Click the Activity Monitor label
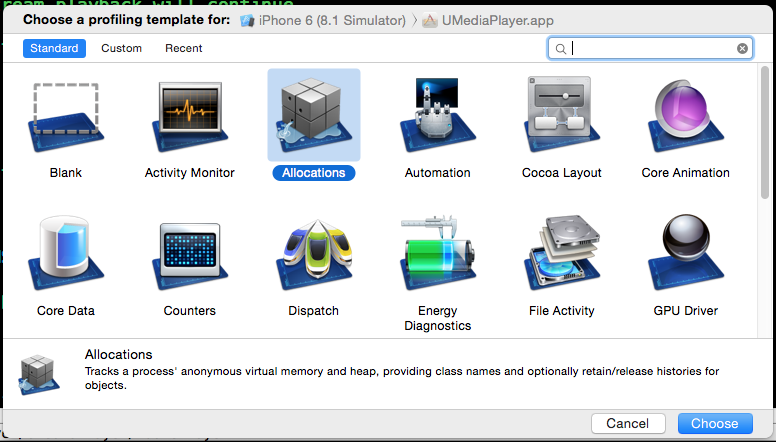This screenshot has height=442, width=776. 190,173
